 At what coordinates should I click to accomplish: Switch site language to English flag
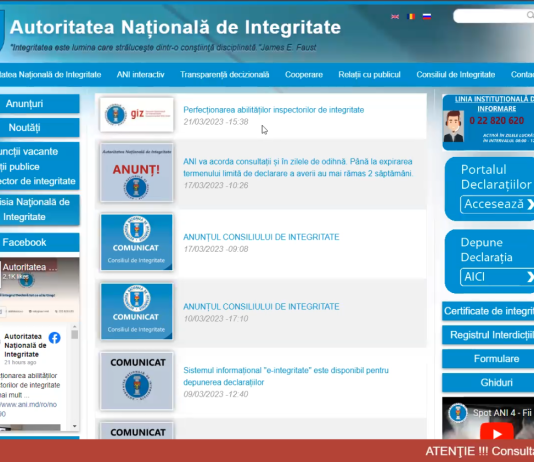point(395,16)
